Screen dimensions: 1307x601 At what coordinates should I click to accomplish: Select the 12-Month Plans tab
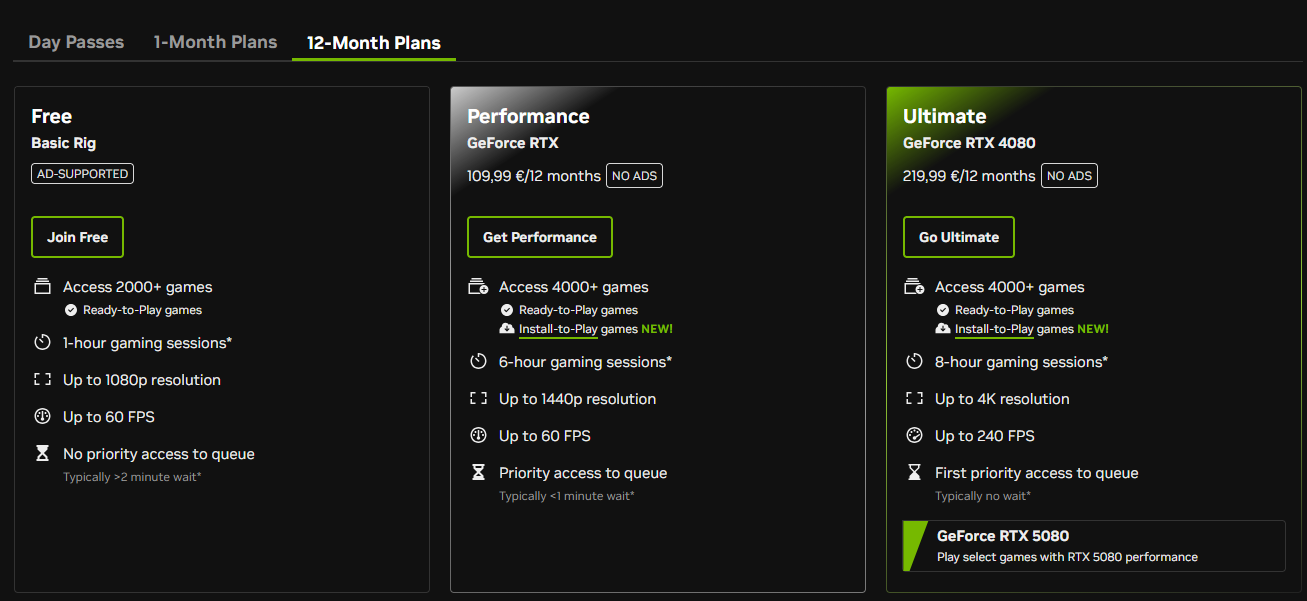(373, 43)
